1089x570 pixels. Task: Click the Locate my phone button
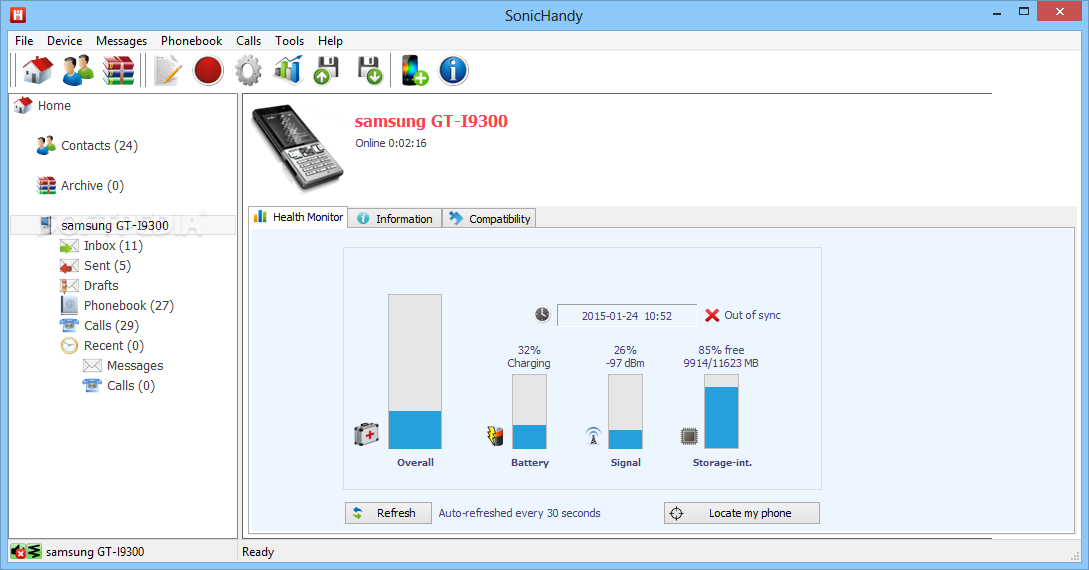[x=742, y=513]
